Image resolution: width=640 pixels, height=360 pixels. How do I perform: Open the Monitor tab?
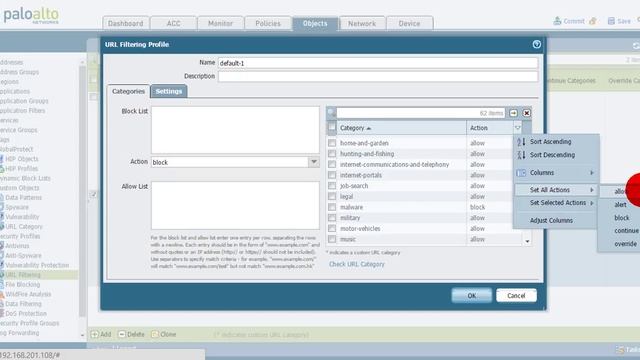[220, 23]
